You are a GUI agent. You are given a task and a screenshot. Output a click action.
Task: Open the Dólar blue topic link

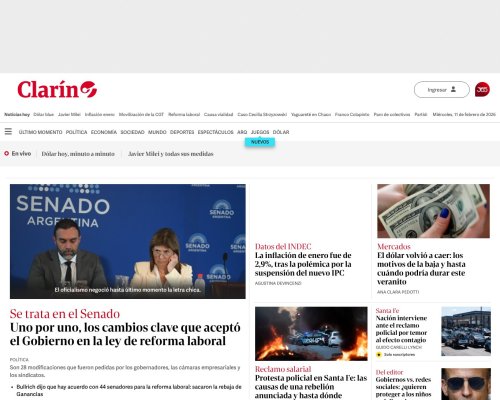(44, 114)
